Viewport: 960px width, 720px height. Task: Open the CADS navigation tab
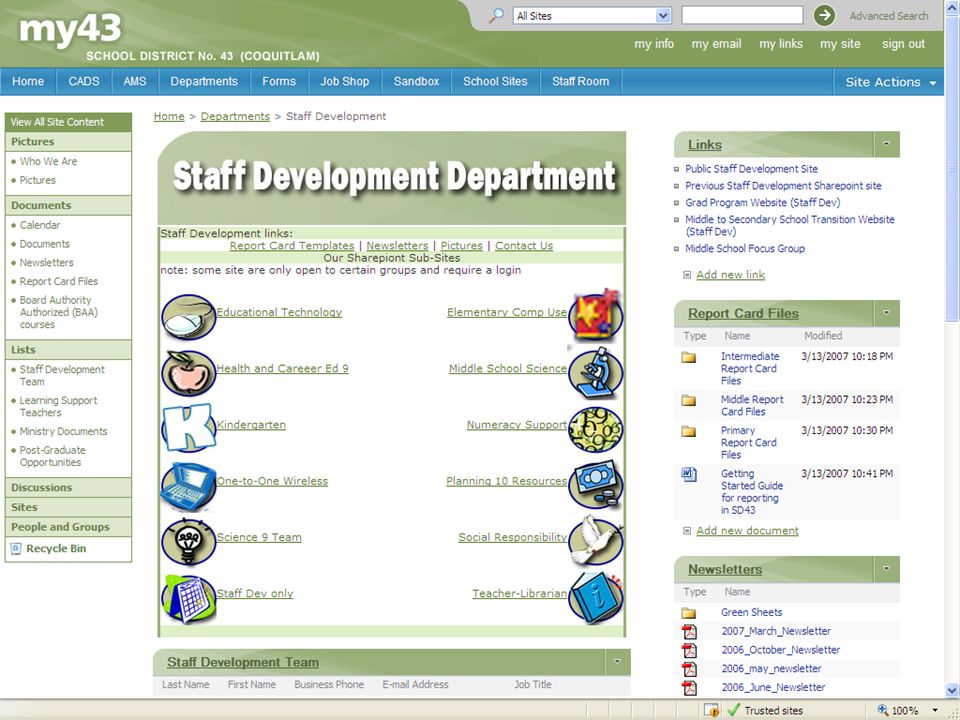[x=84, y=81]
